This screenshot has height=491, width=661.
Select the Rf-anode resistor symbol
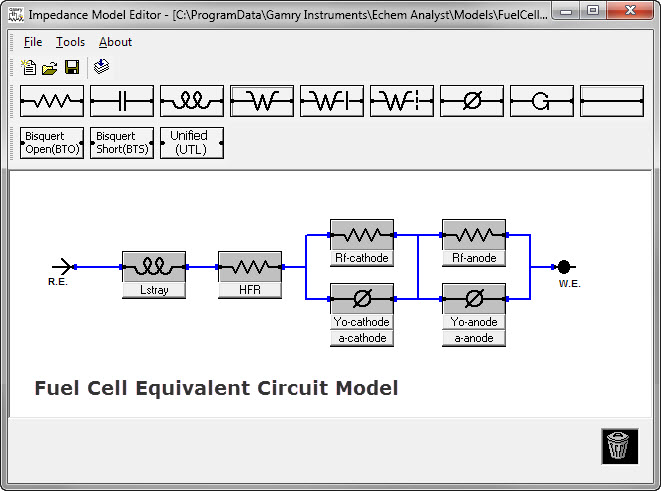click(x=474, y=235)
